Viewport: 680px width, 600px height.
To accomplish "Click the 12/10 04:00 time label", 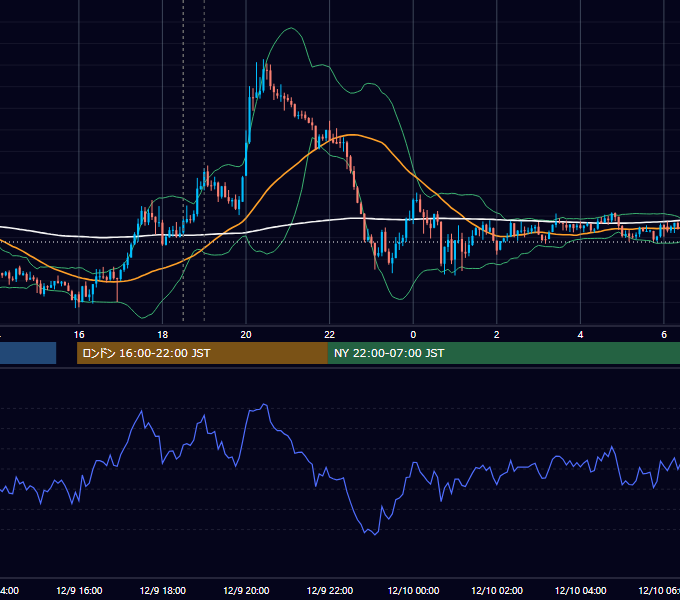I will (580, 590).
